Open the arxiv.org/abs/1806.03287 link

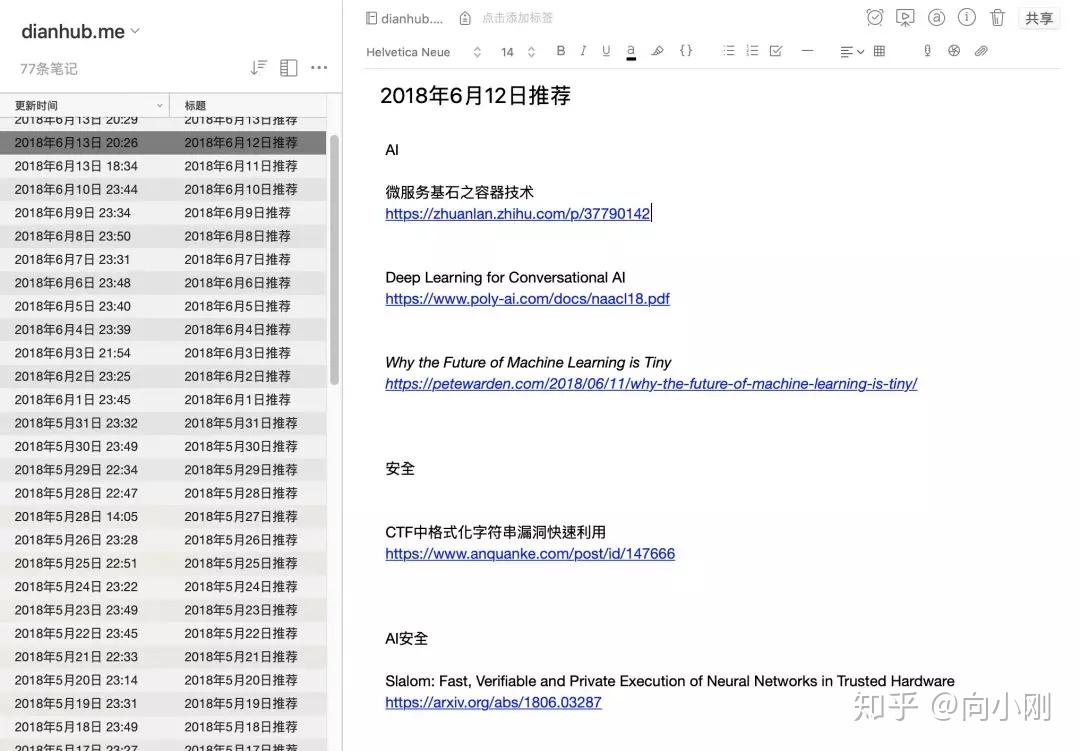[493, 703]
